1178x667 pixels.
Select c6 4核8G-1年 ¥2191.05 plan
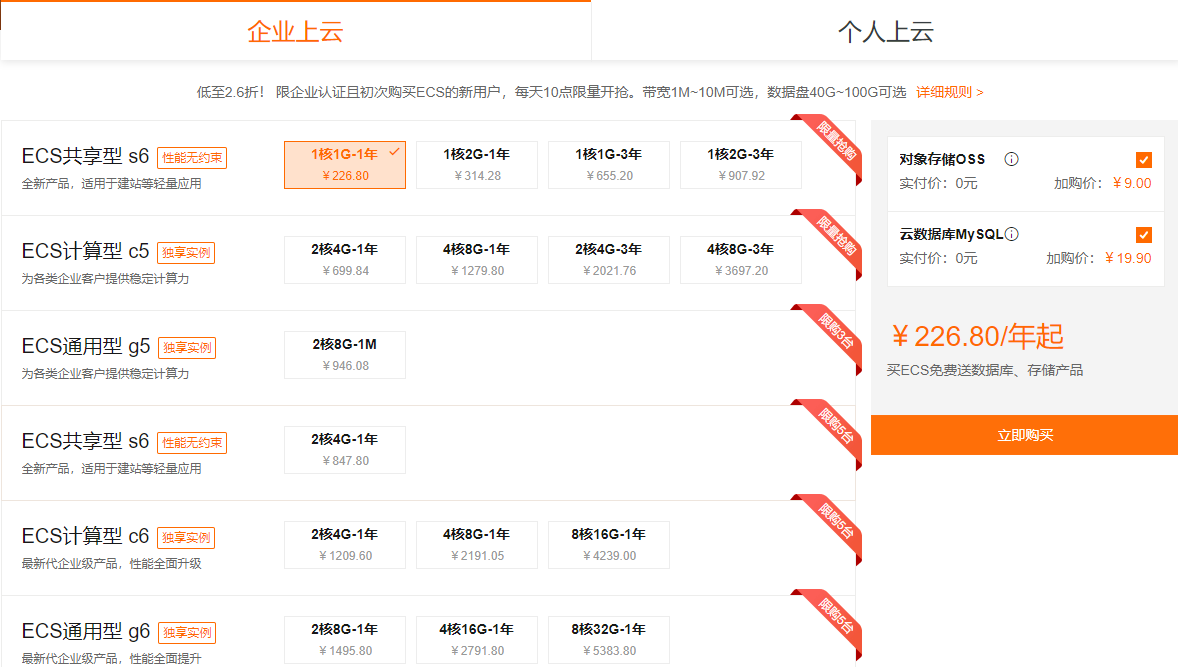click(x=477, y=545)
